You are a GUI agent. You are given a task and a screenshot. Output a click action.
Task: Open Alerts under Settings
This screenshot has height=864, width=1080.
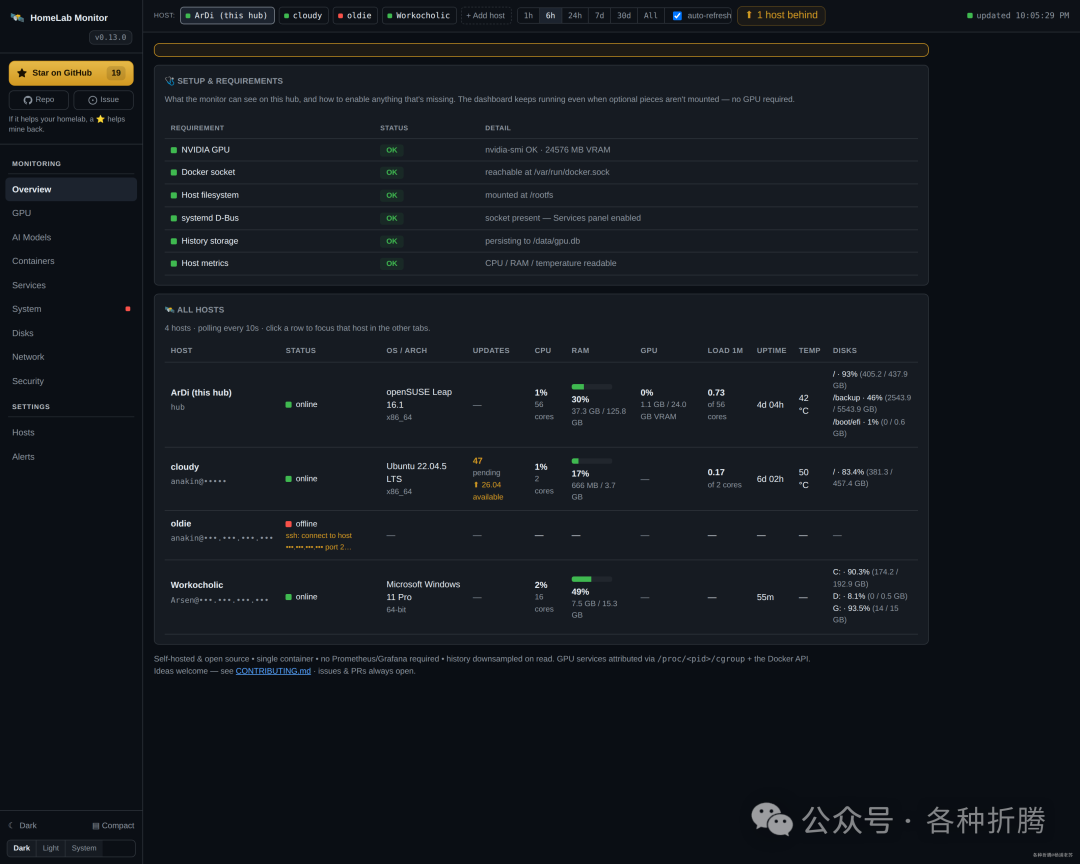71,457
